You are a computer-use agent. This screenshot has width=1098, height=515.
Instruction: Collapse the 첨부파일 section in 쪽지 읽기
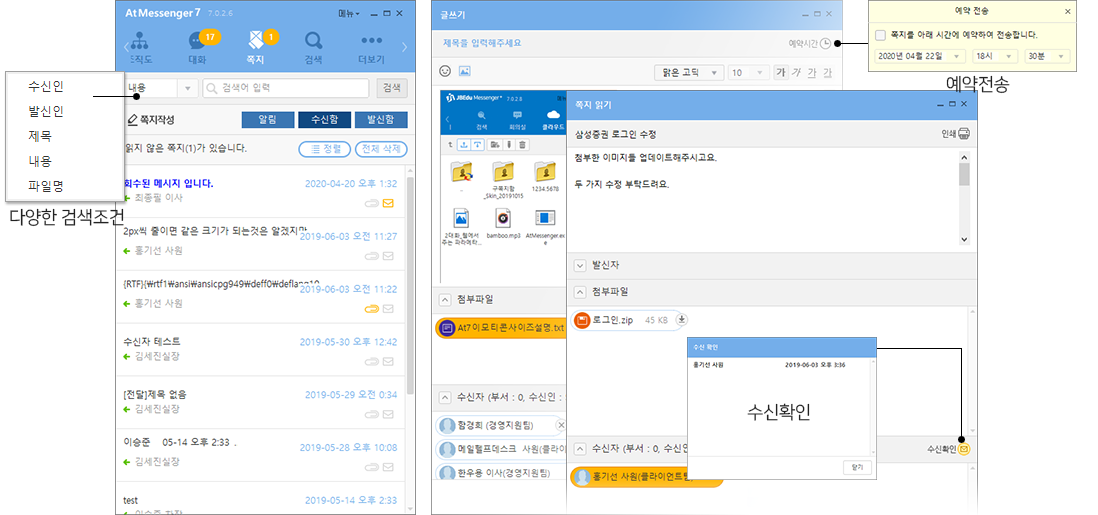pyautogui.click(x=580, y=291)
